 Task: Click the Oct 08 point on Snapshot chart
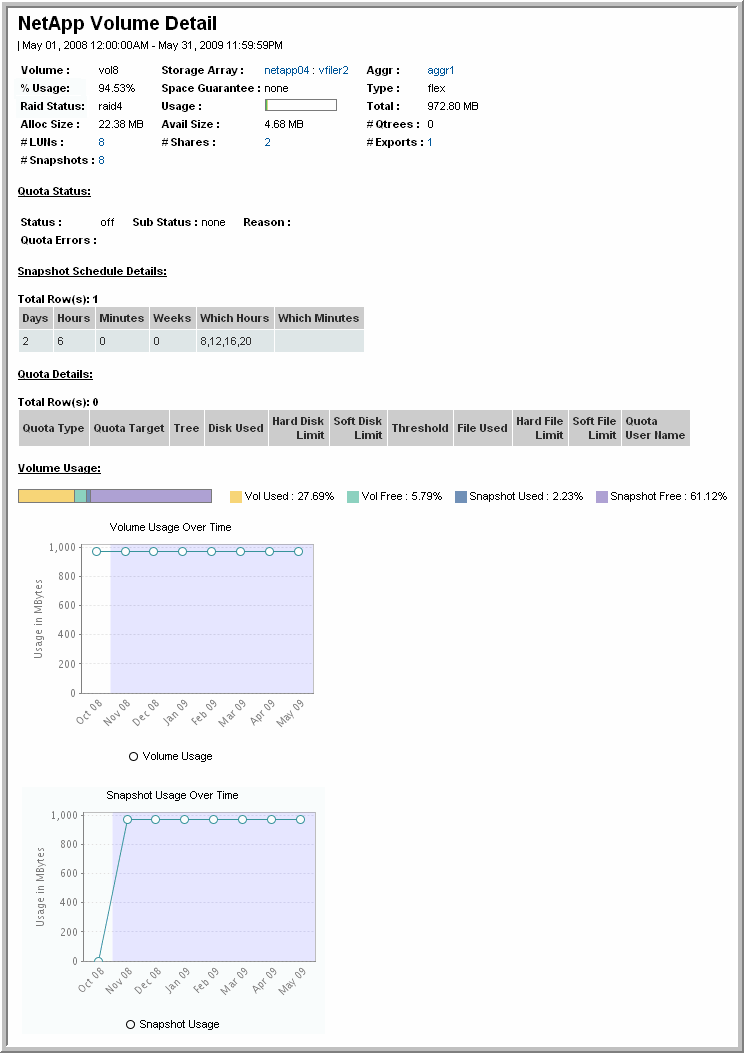(98, 961)
